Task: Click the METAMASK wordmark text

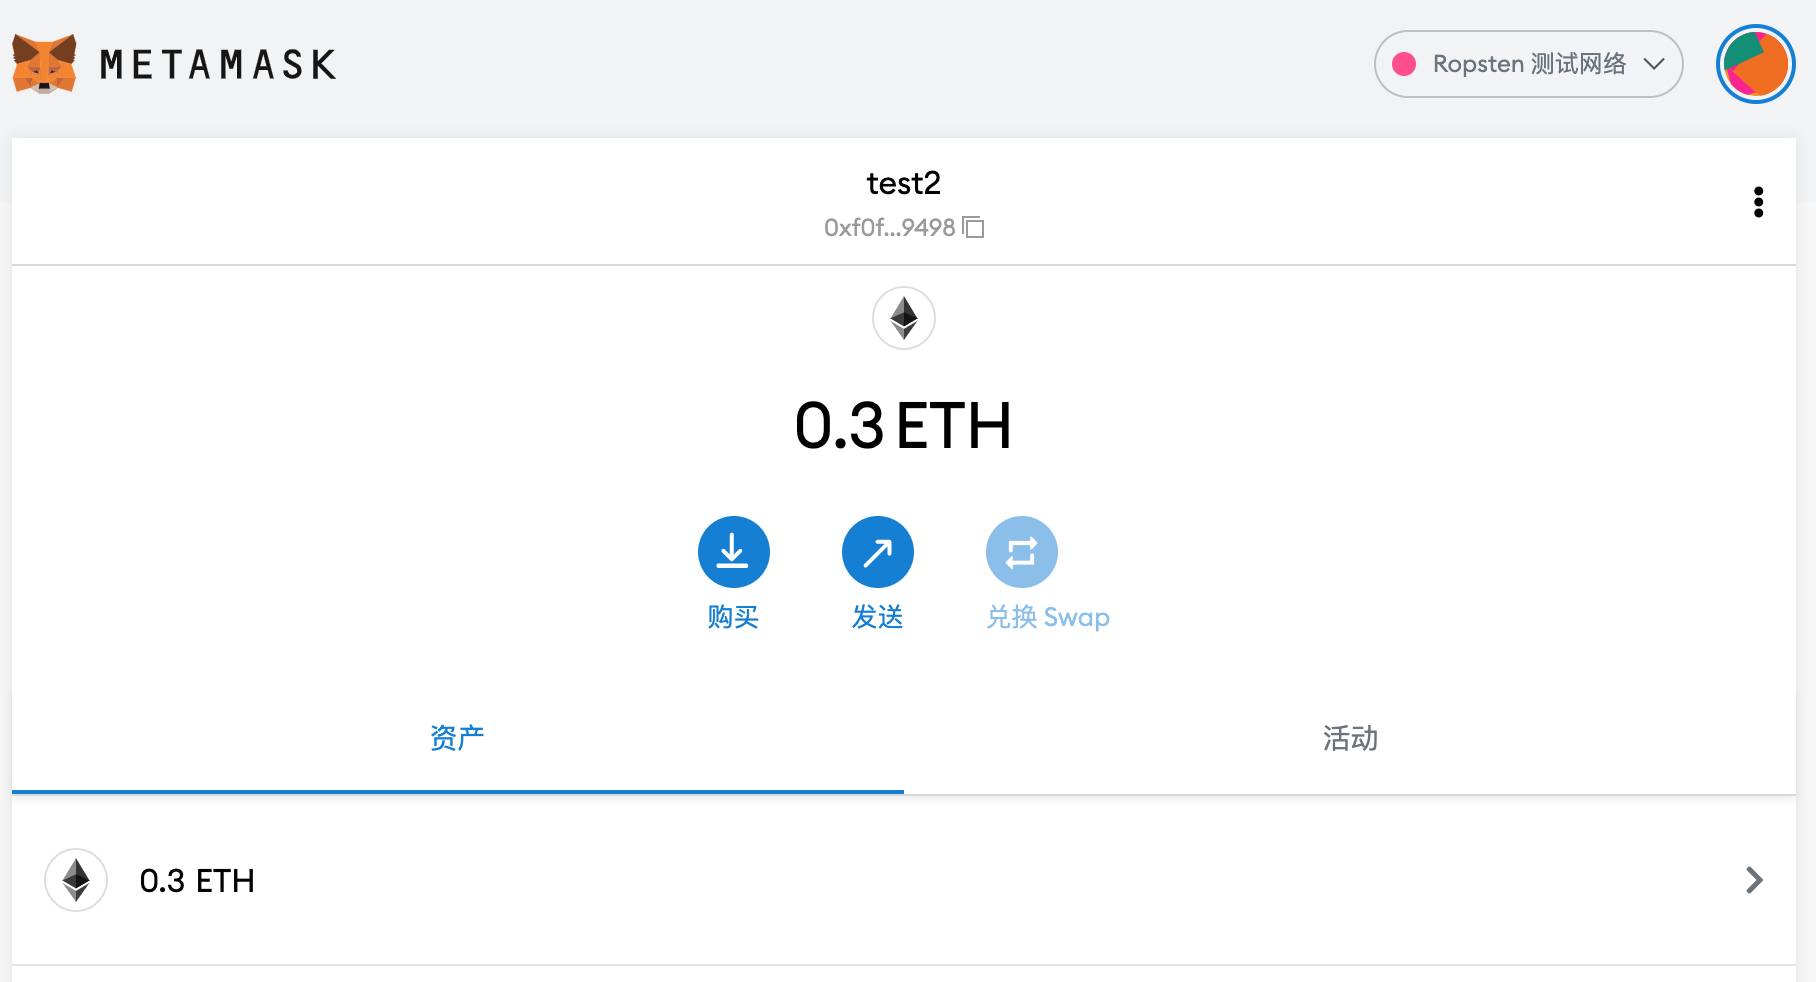Action: (216, 63)
